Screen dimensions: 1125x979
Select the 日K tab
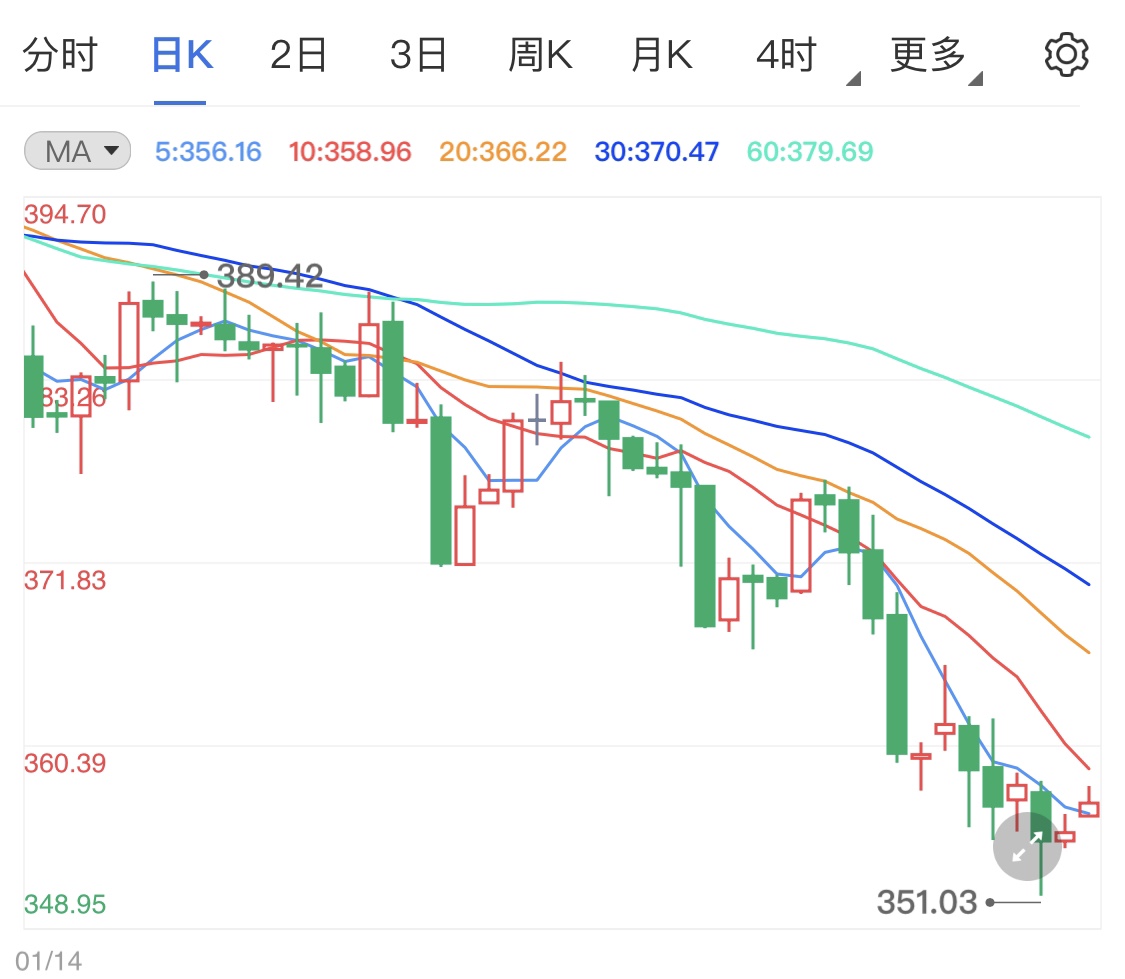coord(182,55)
